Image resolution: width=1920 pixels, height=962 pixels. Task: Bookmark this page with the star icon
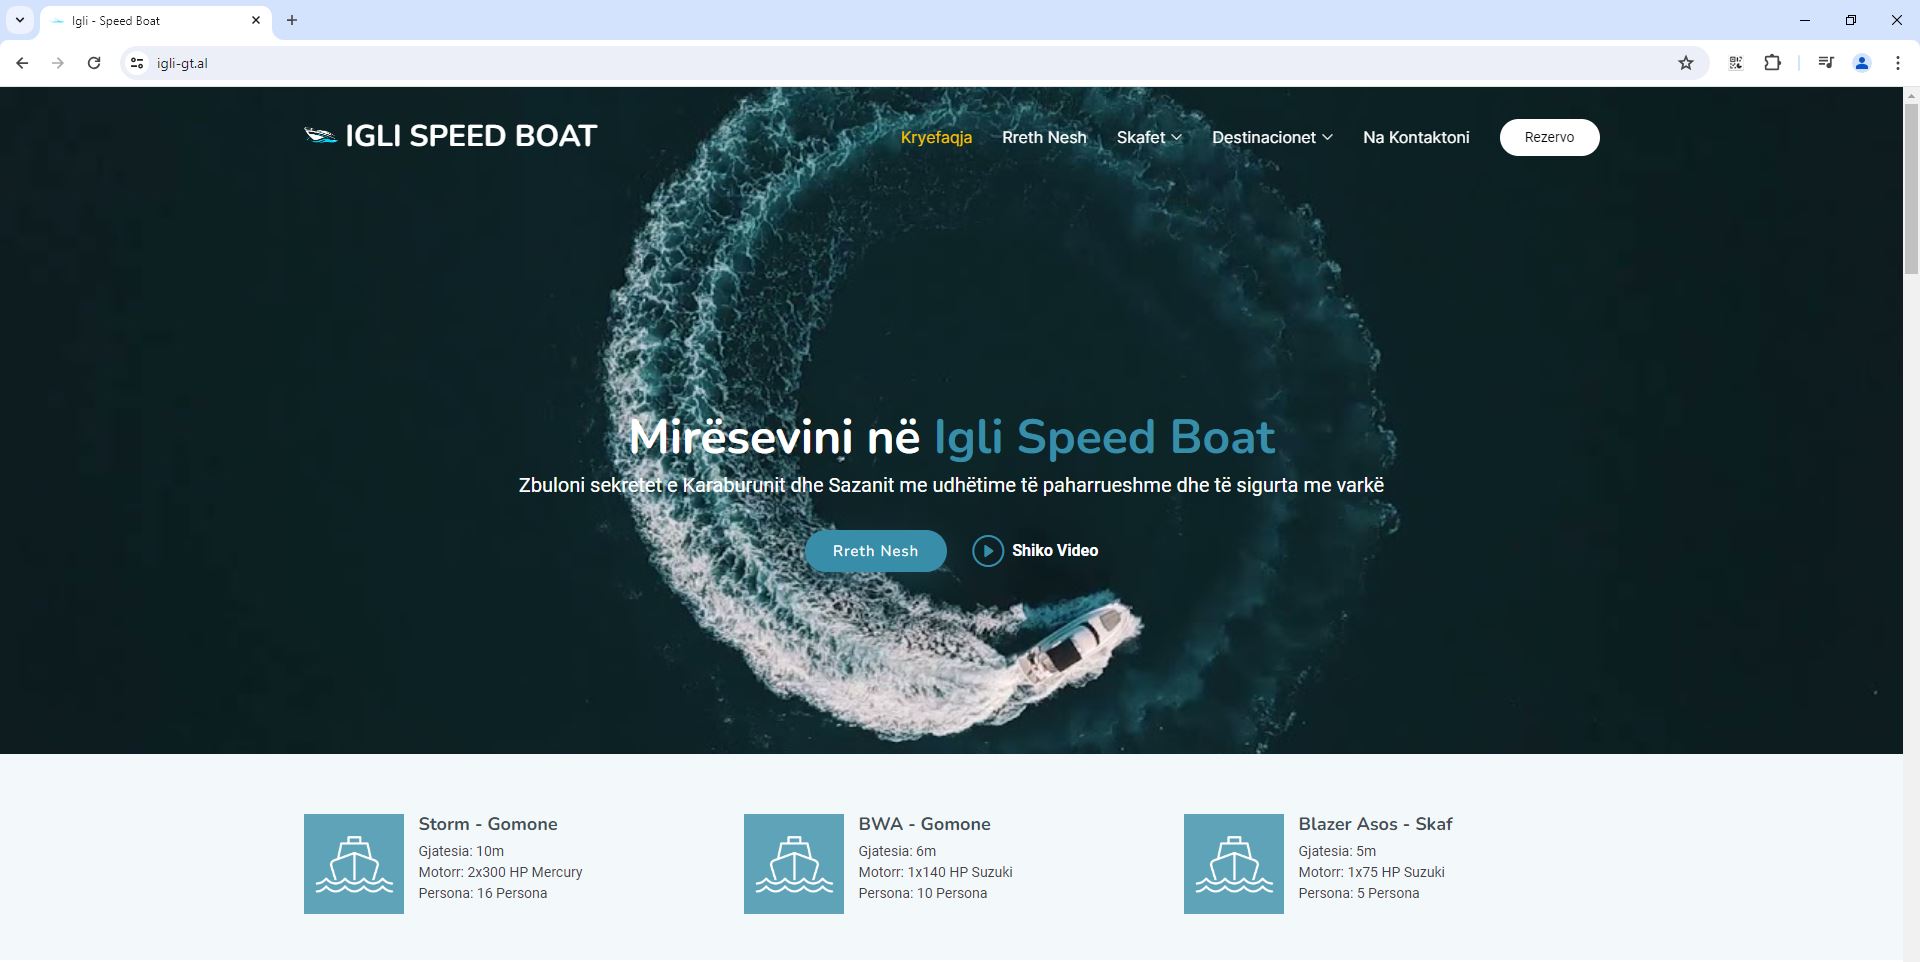click(x=1686, y=63)
